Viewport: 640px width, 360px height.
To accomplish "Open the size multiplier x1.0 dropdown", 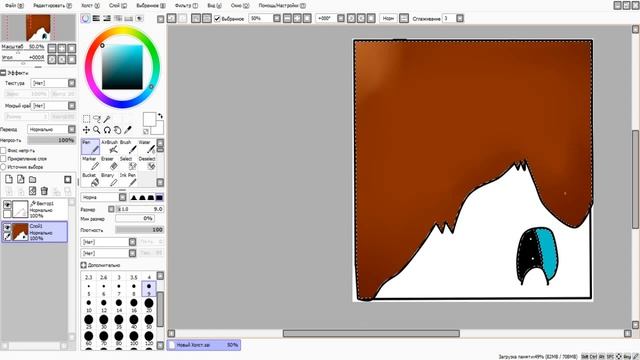I will click(111, 209).
